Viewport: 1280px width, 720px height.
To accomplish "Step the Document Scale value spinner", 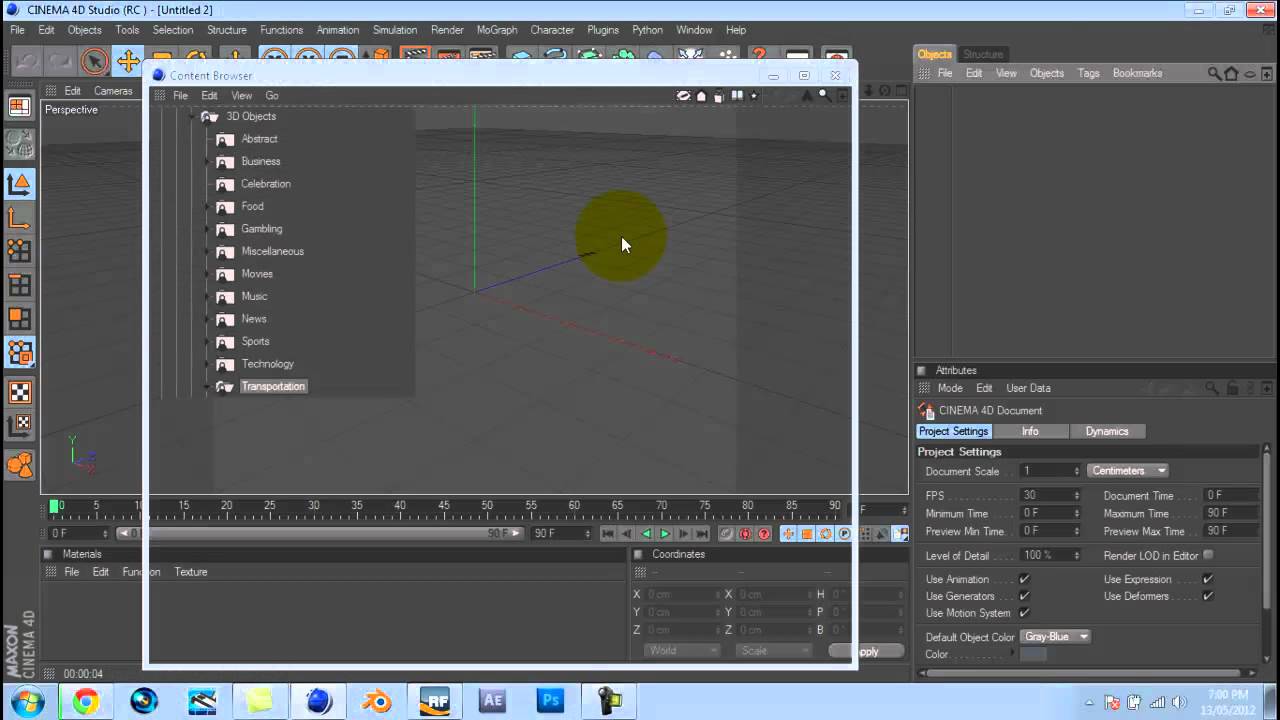I will tap(1077, 471).
